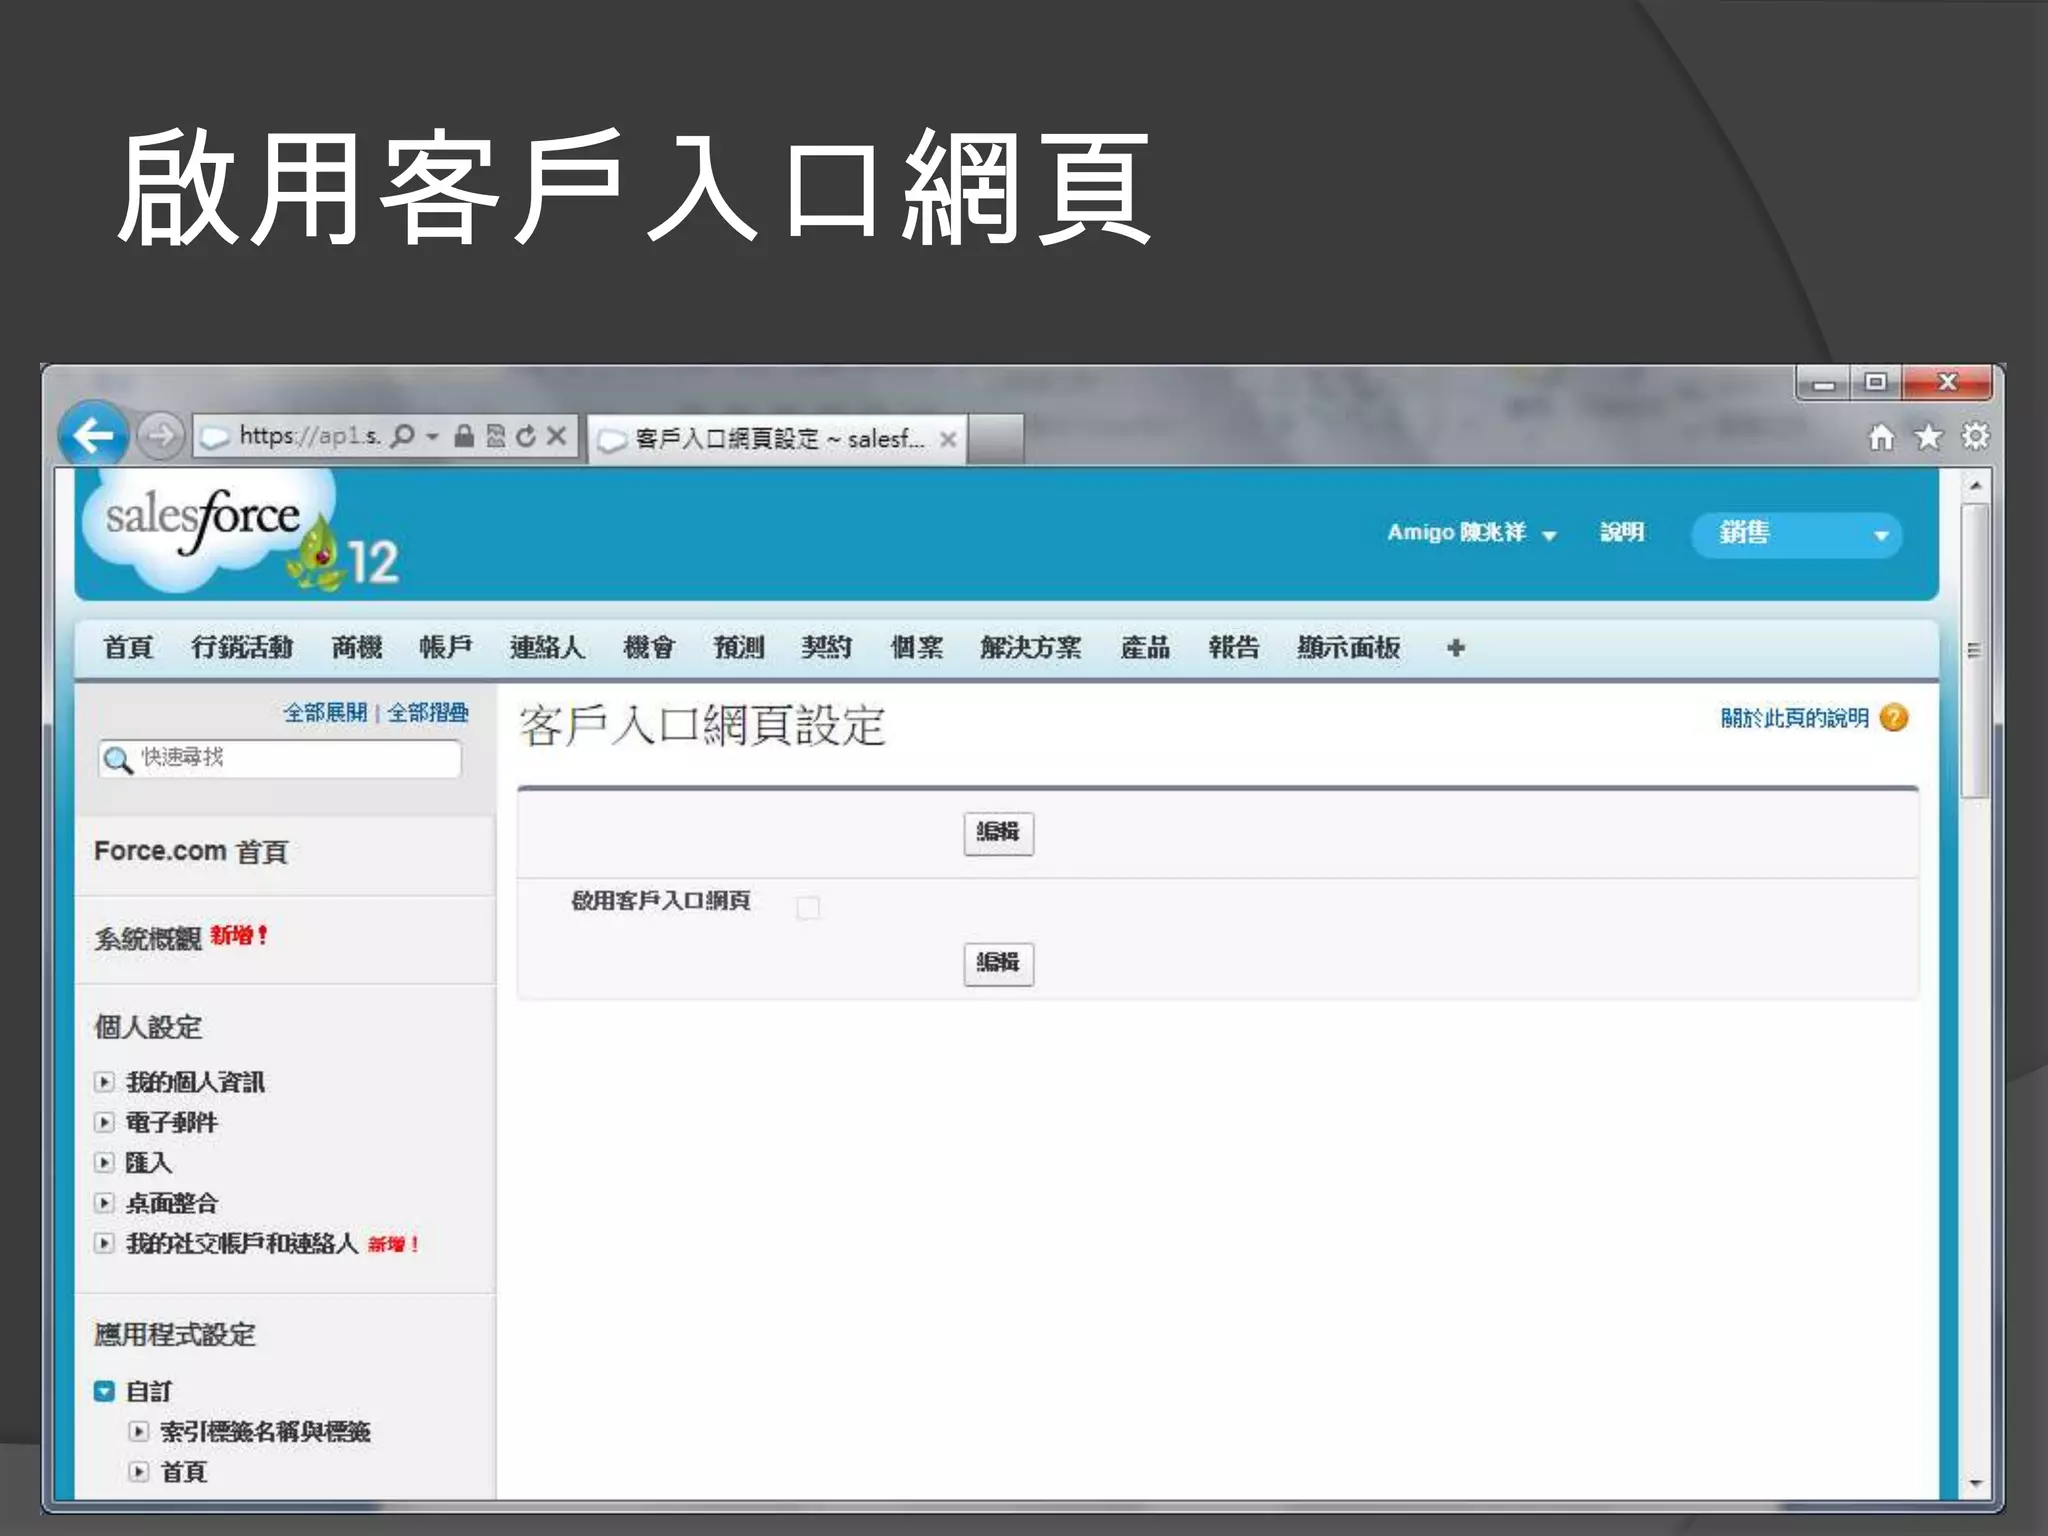Click the 說明 help link in header

pyautogui.click(x=1621, y=532)
